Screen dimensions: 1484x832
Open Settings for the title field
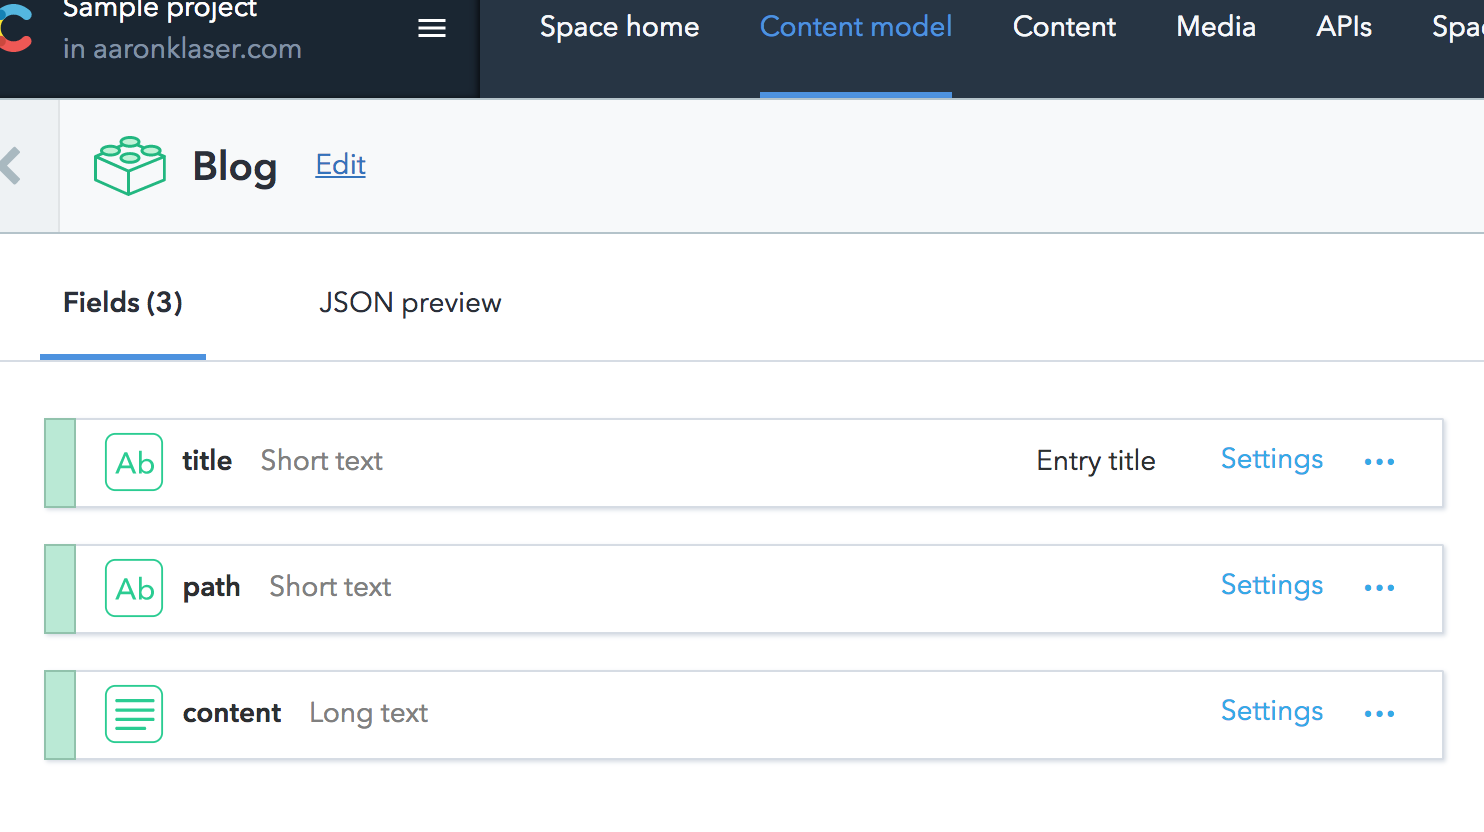[1272, 459]
